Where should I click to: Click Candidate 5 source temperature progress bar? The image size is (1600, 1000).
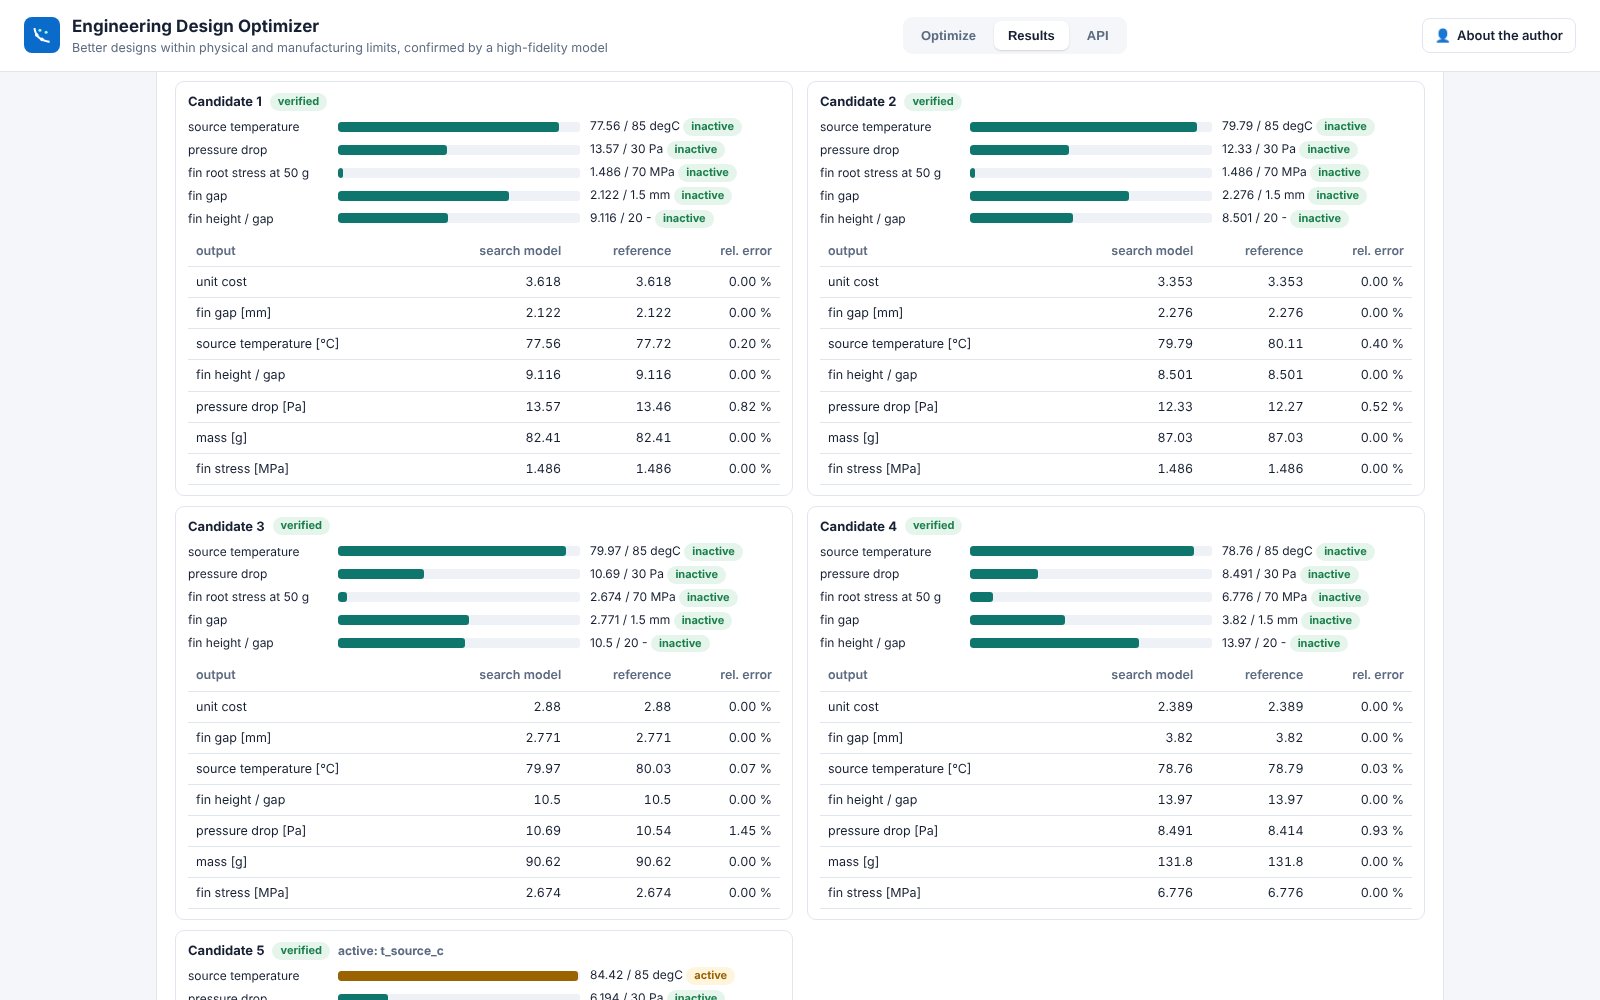click(x=459, y=976)
